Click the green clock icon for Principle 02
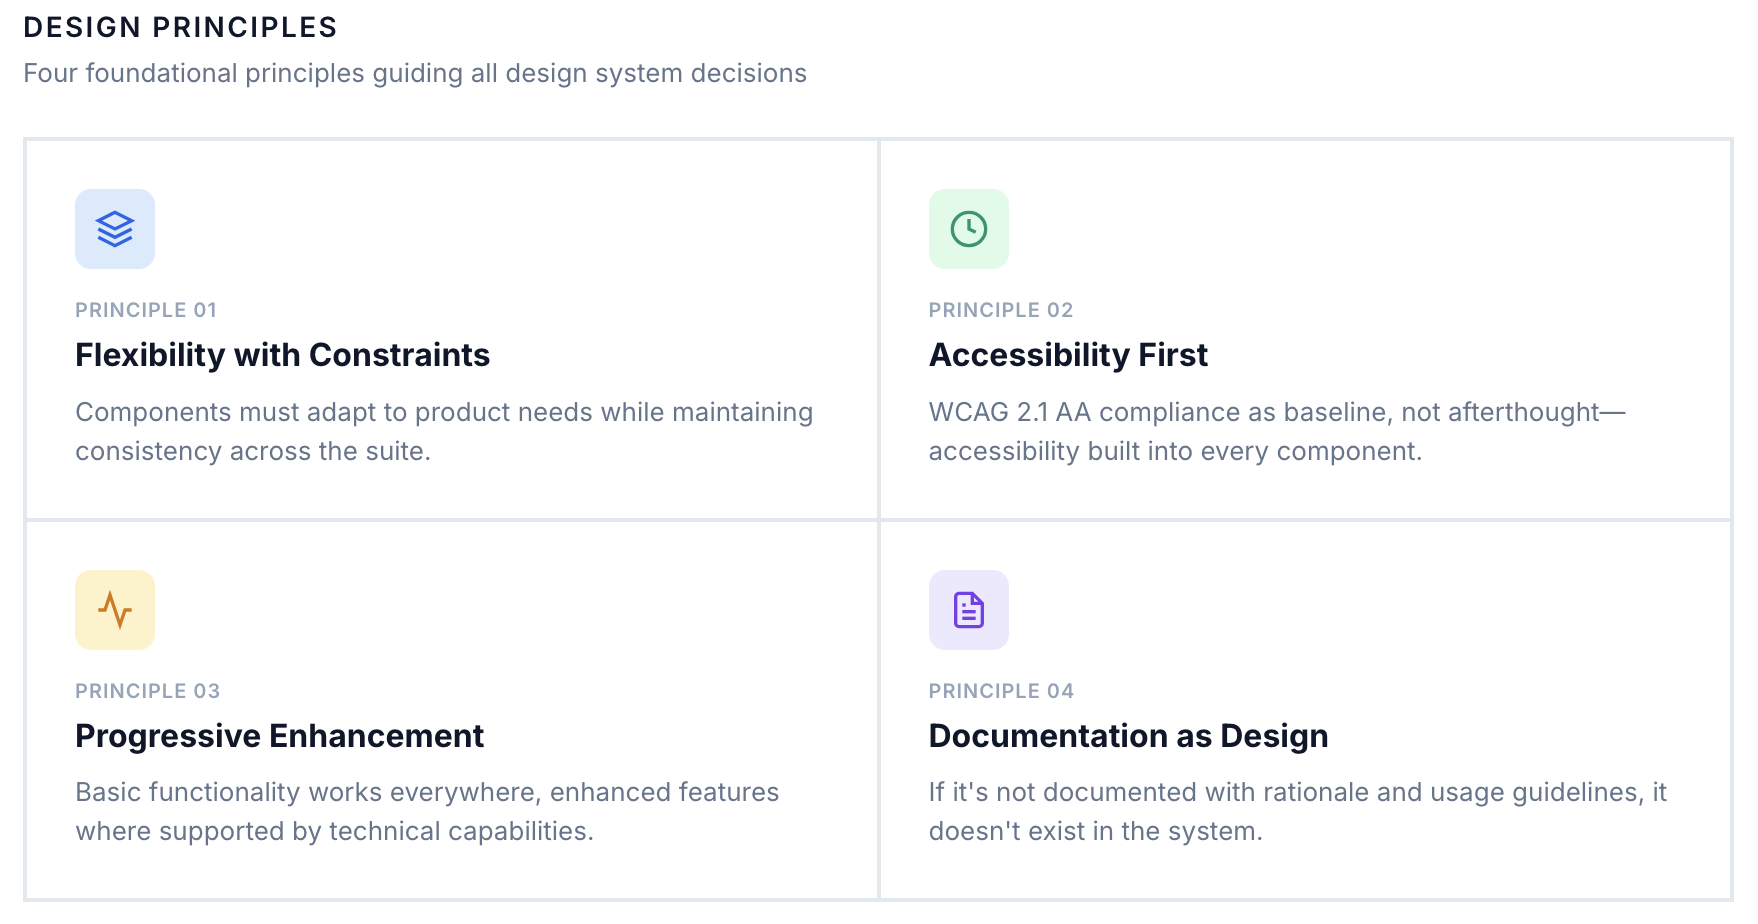 (968, 229)
